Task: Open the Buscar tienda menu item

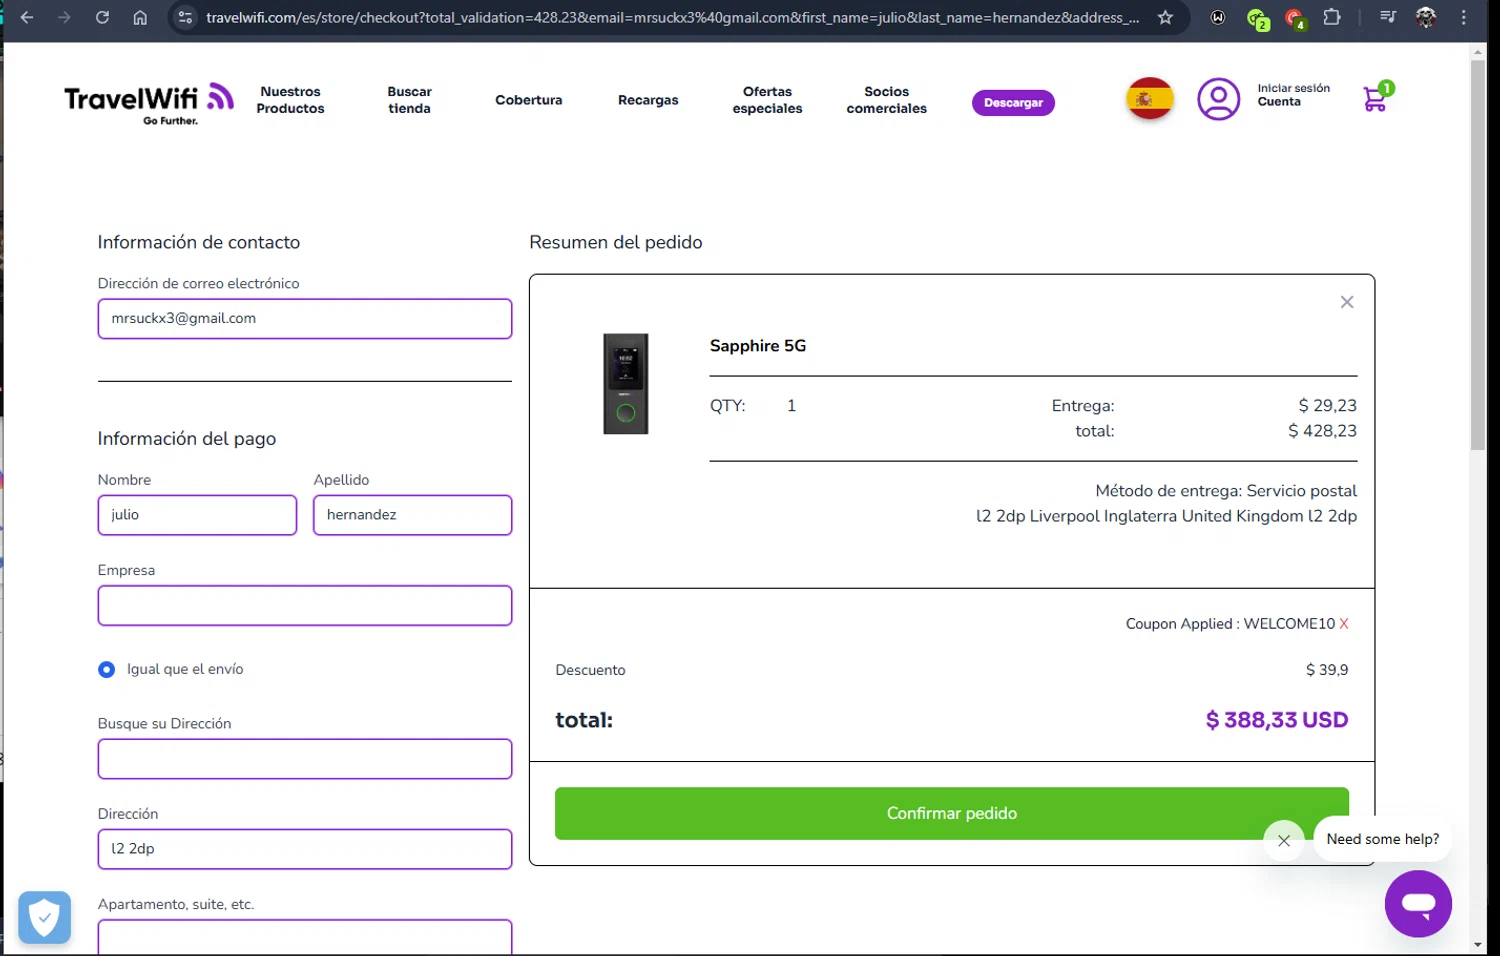Action: point(409,100)
